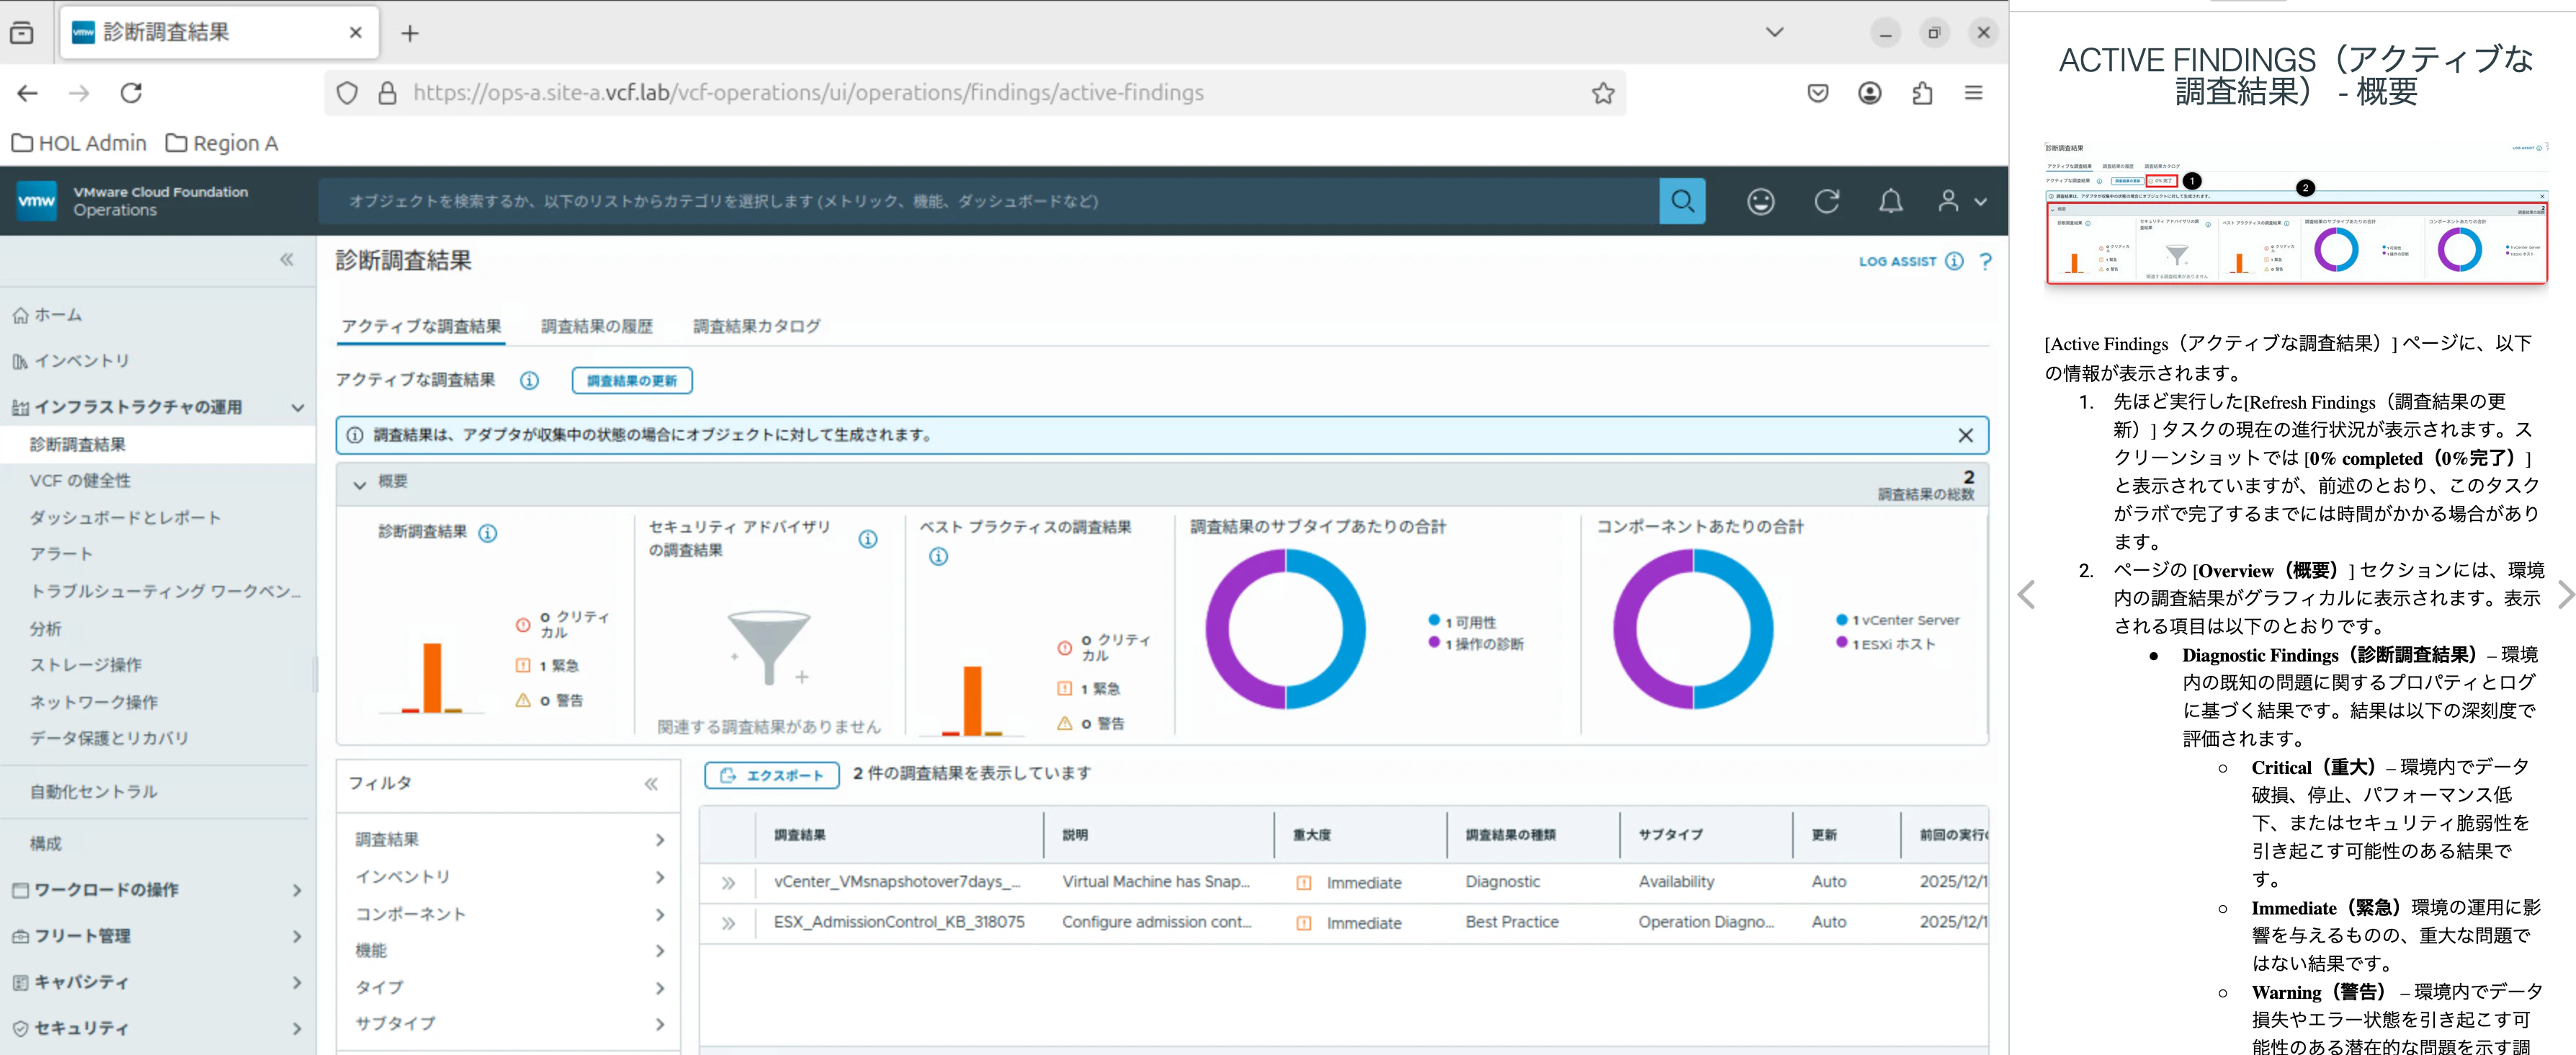Viewport: 2576px width, 1055px height.
Task: Expand フリート管理 menu
Action: point(297,936)
